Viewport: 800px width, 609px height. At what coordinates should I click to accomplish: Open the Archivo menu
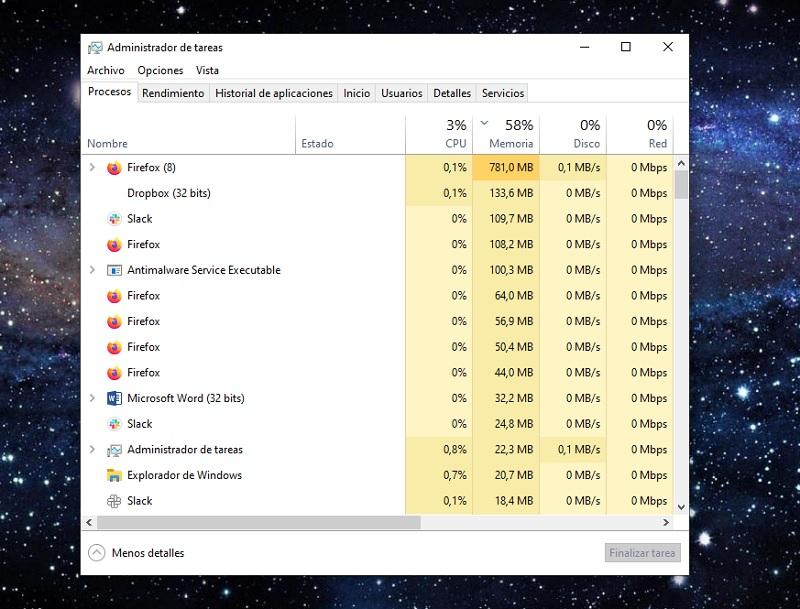(106, 70)
